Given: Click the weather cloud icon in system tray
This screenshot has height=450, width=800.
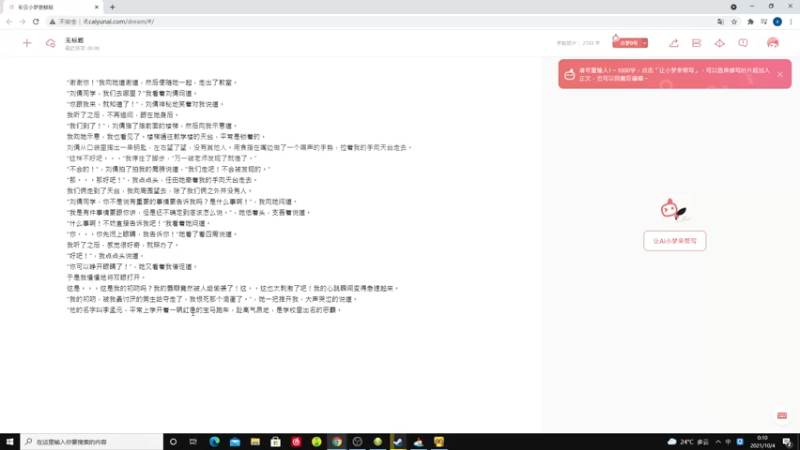Looking at the screenshot, I should click(x=672, y=442).
